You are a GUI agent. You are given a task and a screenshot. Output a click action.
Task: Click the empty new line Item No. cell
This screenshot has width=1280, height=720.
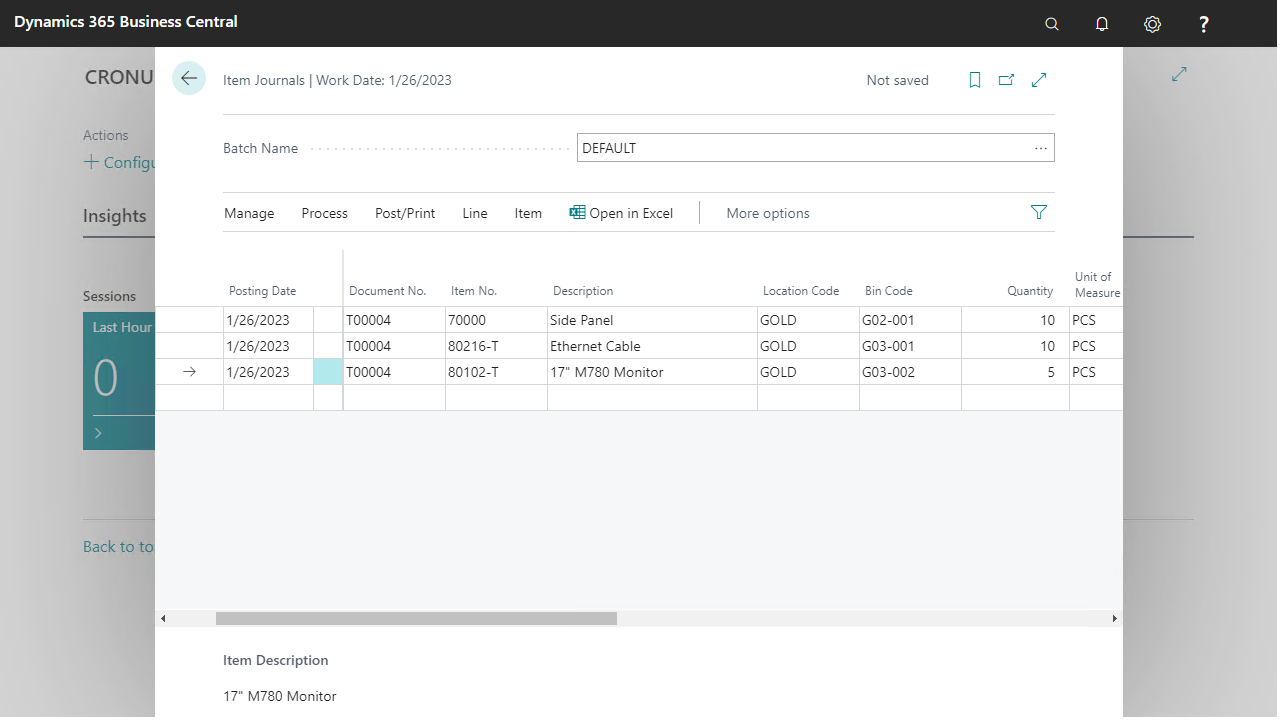[496, 398]
